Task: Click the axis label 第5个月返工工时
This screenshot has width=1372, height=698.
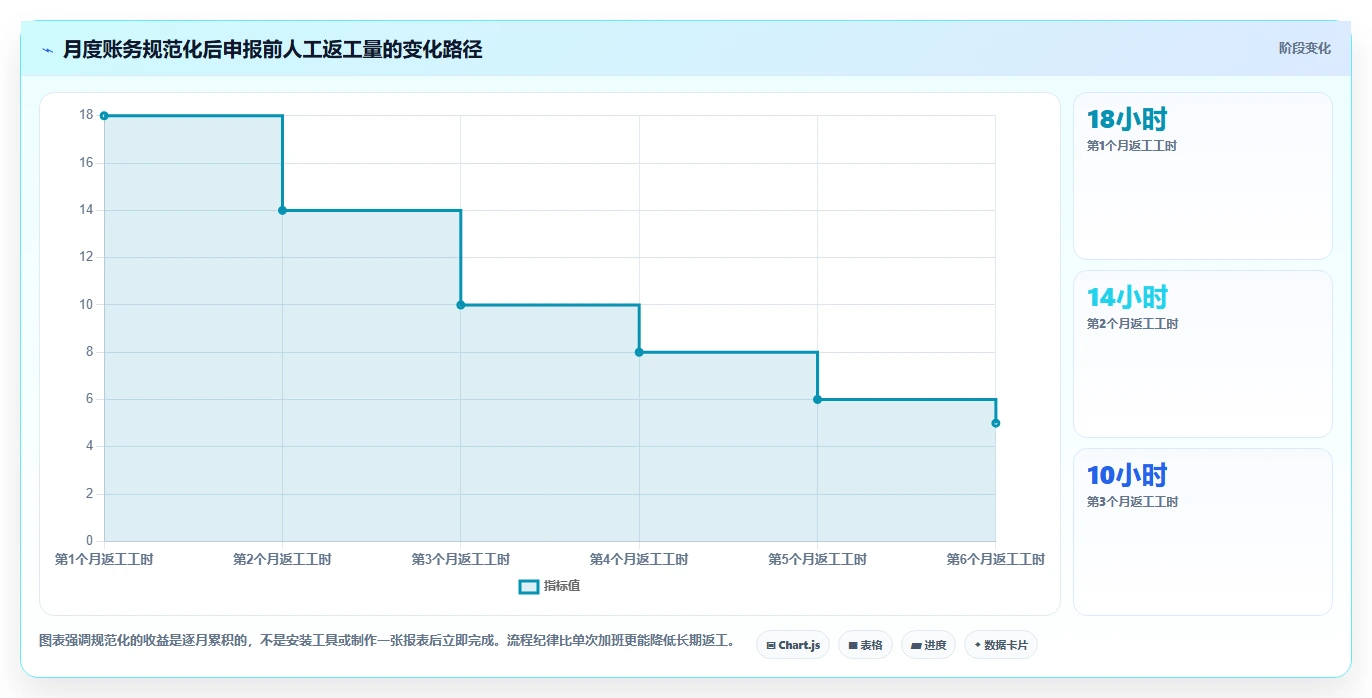Action: [x=817, y=560]
